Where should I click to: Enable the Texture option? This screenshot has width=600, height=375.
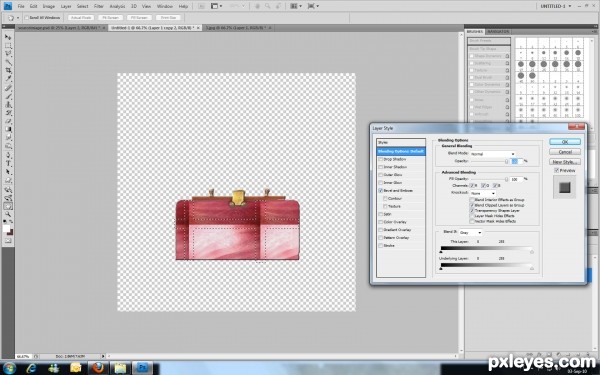385,206
